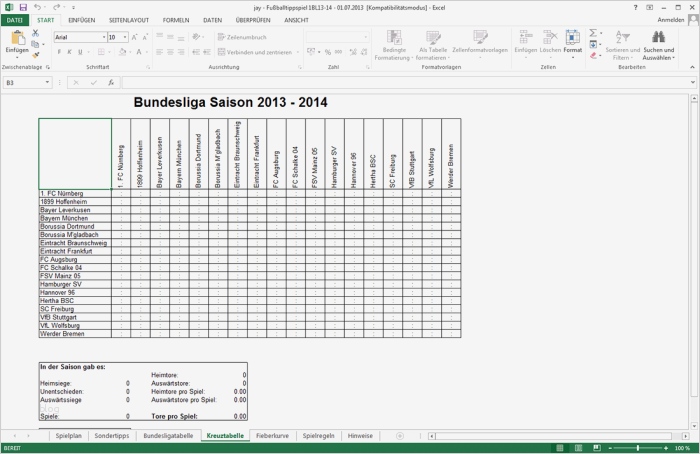Add a new sheet with plus icon
This screenshot has width=700, height=454.
pyautogui.click(x=400, y=436)
